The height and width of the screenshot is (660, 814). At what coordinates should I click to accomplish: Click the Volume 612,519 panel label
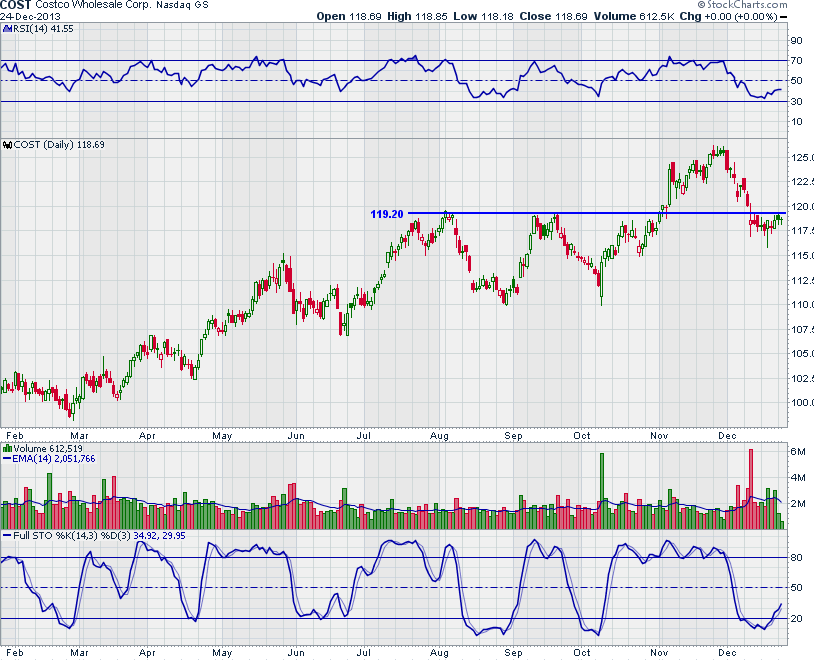(48, 448)
